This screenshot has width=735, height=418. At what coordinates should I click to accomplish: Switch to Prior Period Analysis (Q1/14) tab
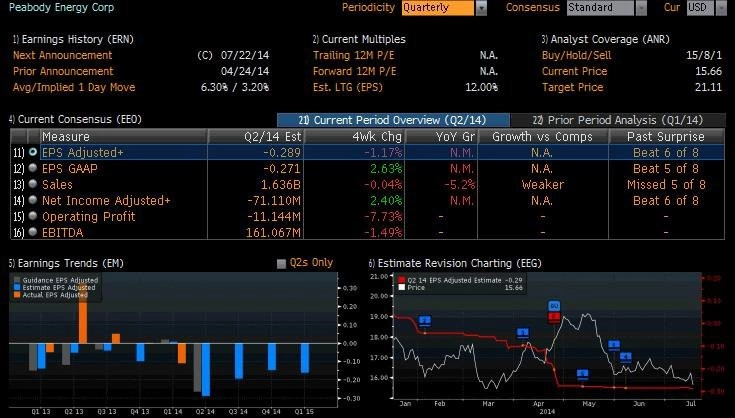pyautogui.click(x=618, y=120)
